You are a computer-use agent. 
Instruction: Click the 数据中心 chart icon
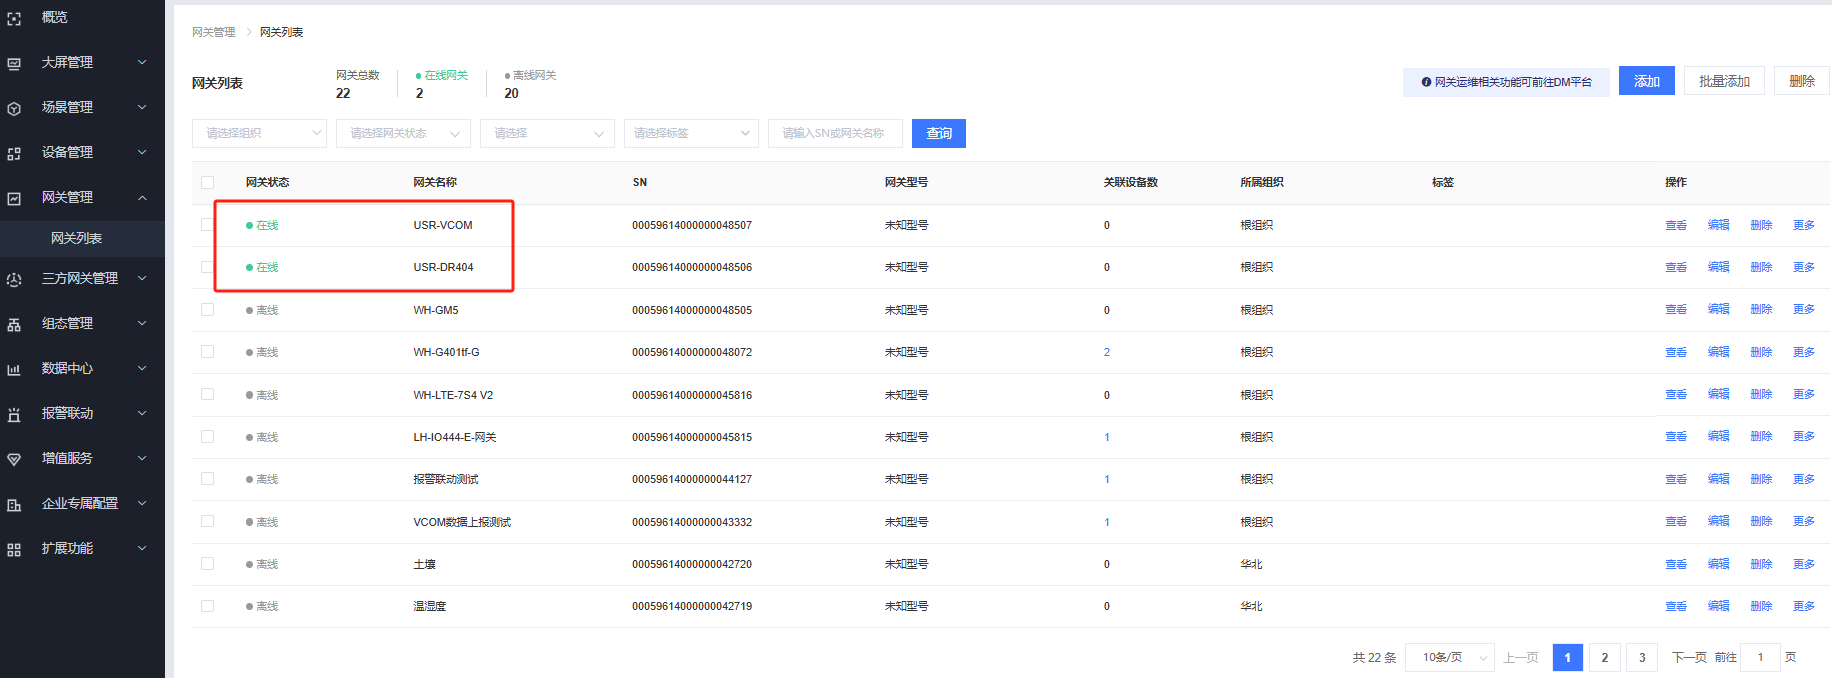pyautogui.click(x=14, y=369)
